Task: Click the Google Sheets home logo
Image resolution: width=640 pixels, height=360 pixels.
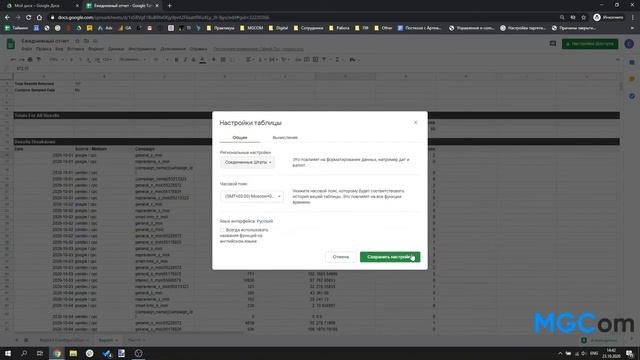Action: coord(11,44)
